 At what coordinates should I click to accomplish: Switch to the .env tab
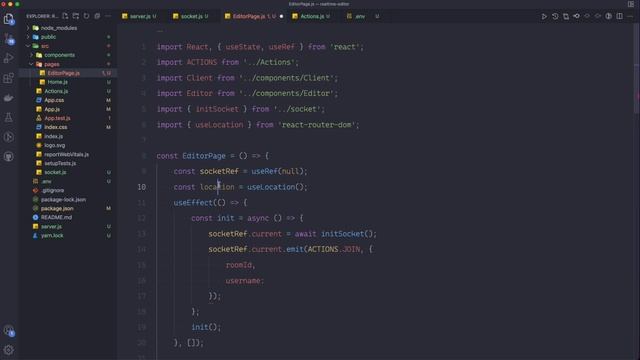[x=359, y=16]
